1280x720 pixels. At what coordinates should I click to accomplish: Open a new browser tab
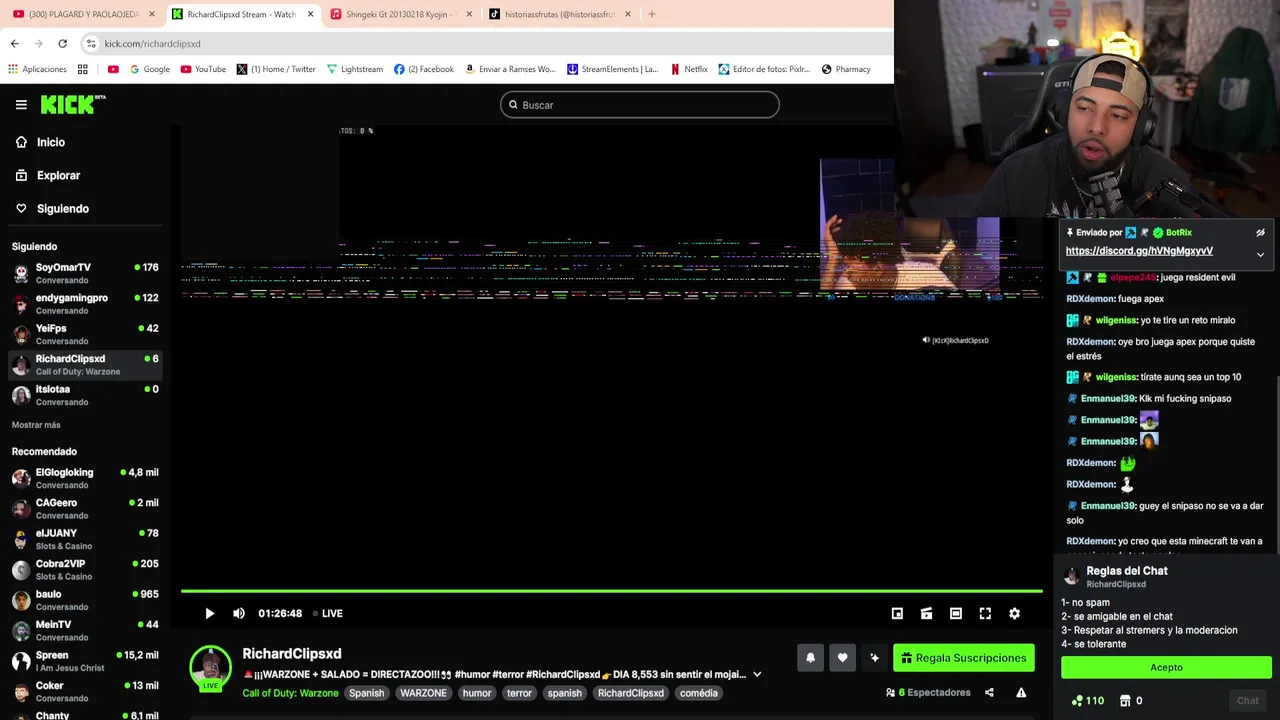click(x=652, y=14)
